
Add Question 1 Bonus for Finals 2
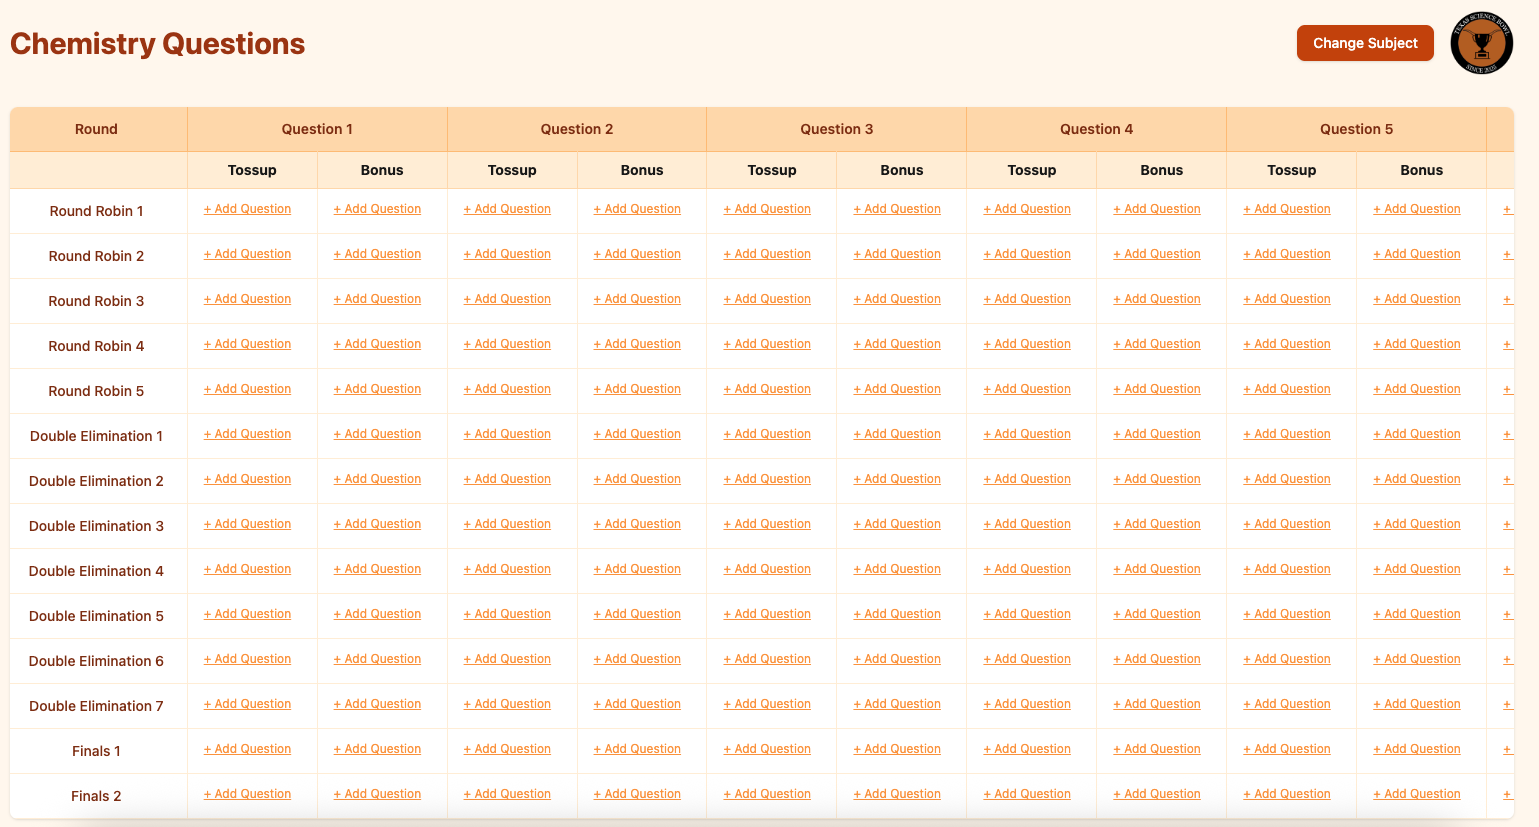377,794
